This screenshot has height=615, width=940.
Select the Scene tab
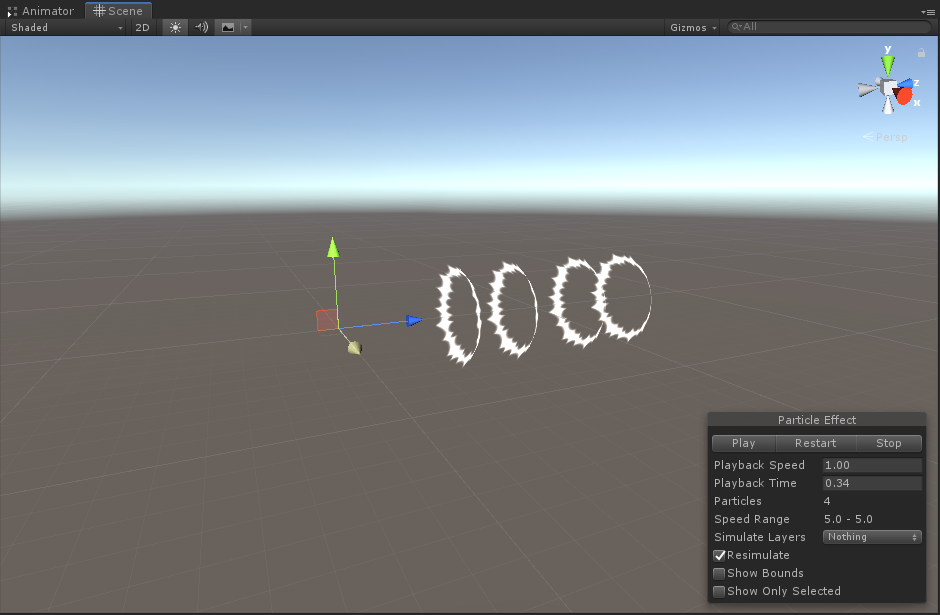[118, 11]
